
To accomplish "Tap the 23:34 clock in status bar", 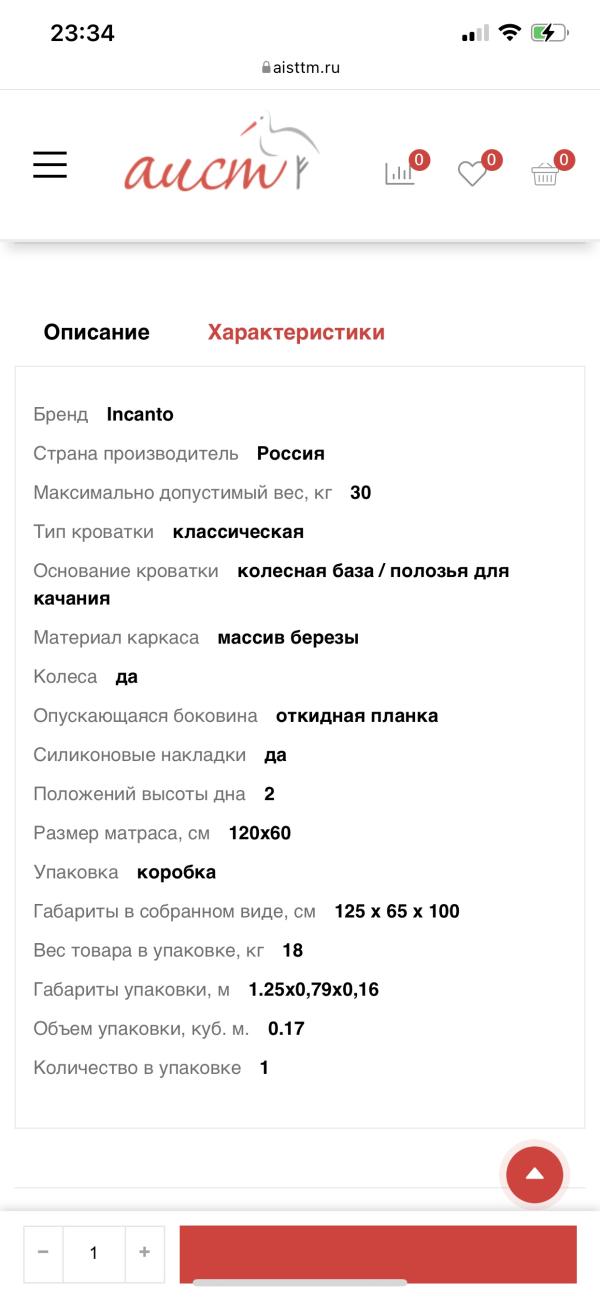I will click(x=82, y=33).
